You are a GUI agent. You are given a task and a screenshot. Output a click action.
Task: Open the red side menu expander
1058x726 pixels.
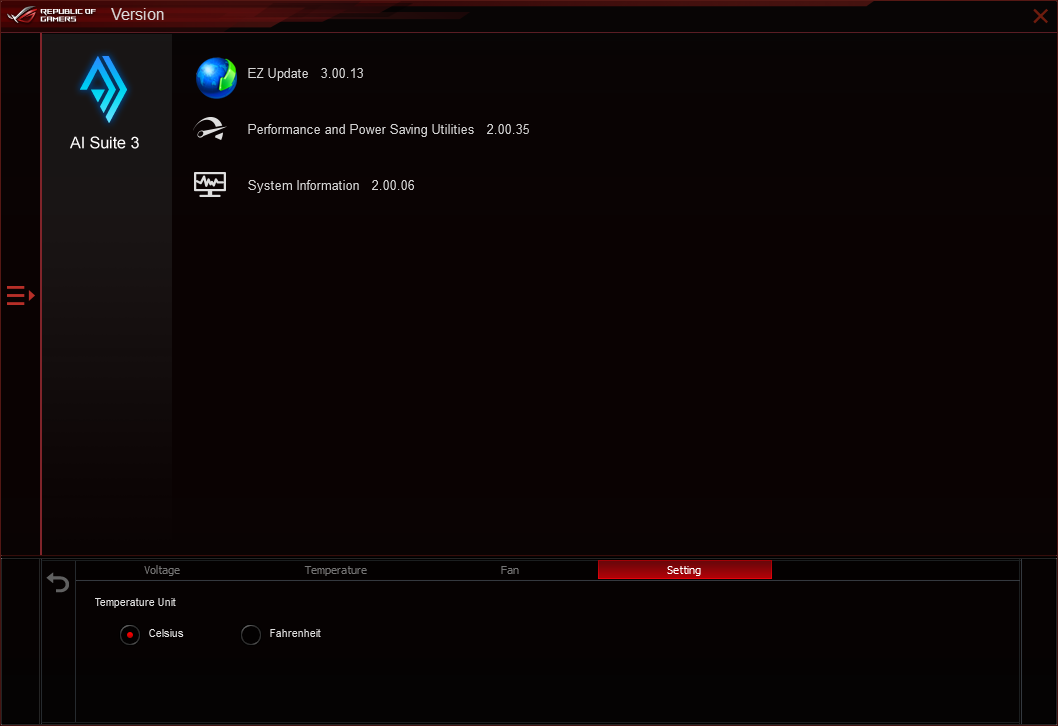pos(20,296)
